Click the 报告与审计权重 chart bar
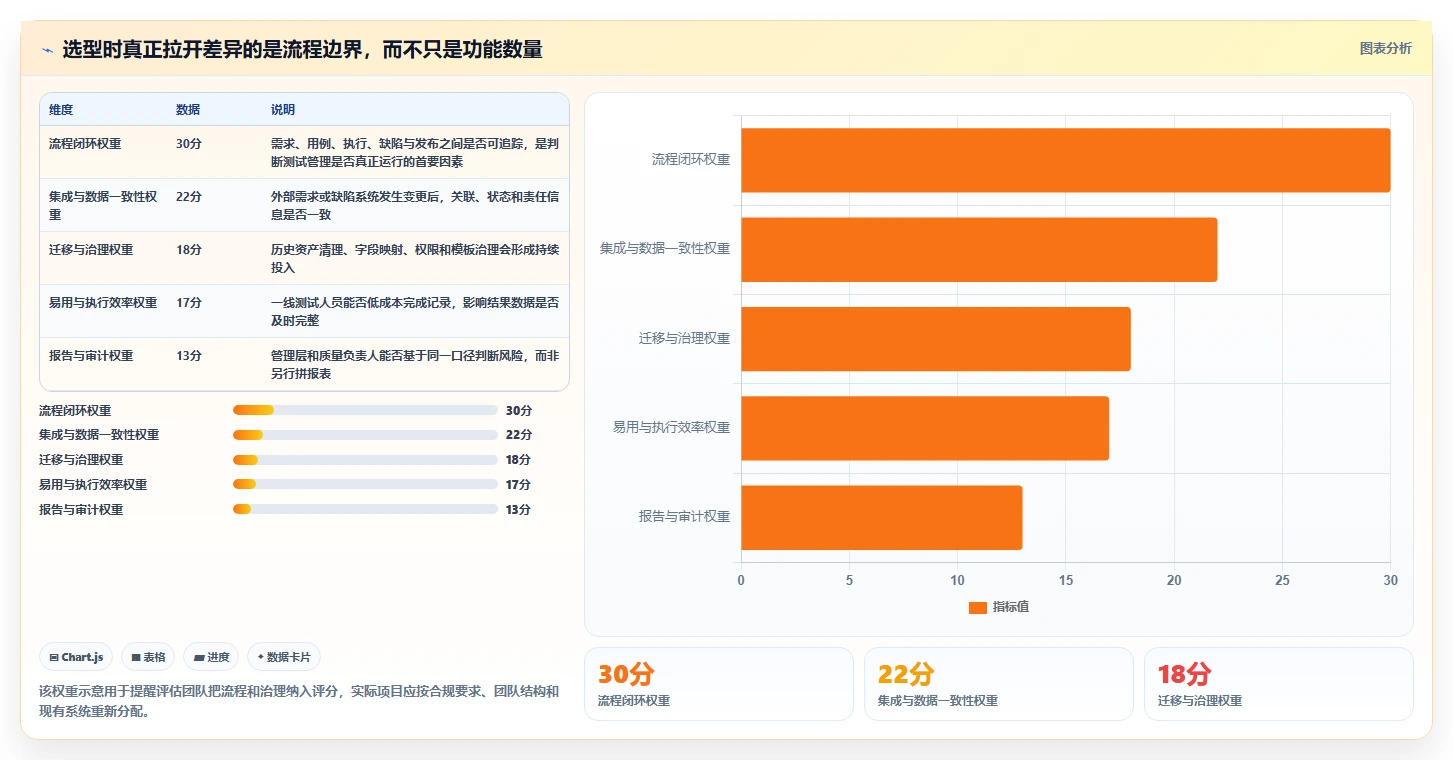 [x=881, y=517]
